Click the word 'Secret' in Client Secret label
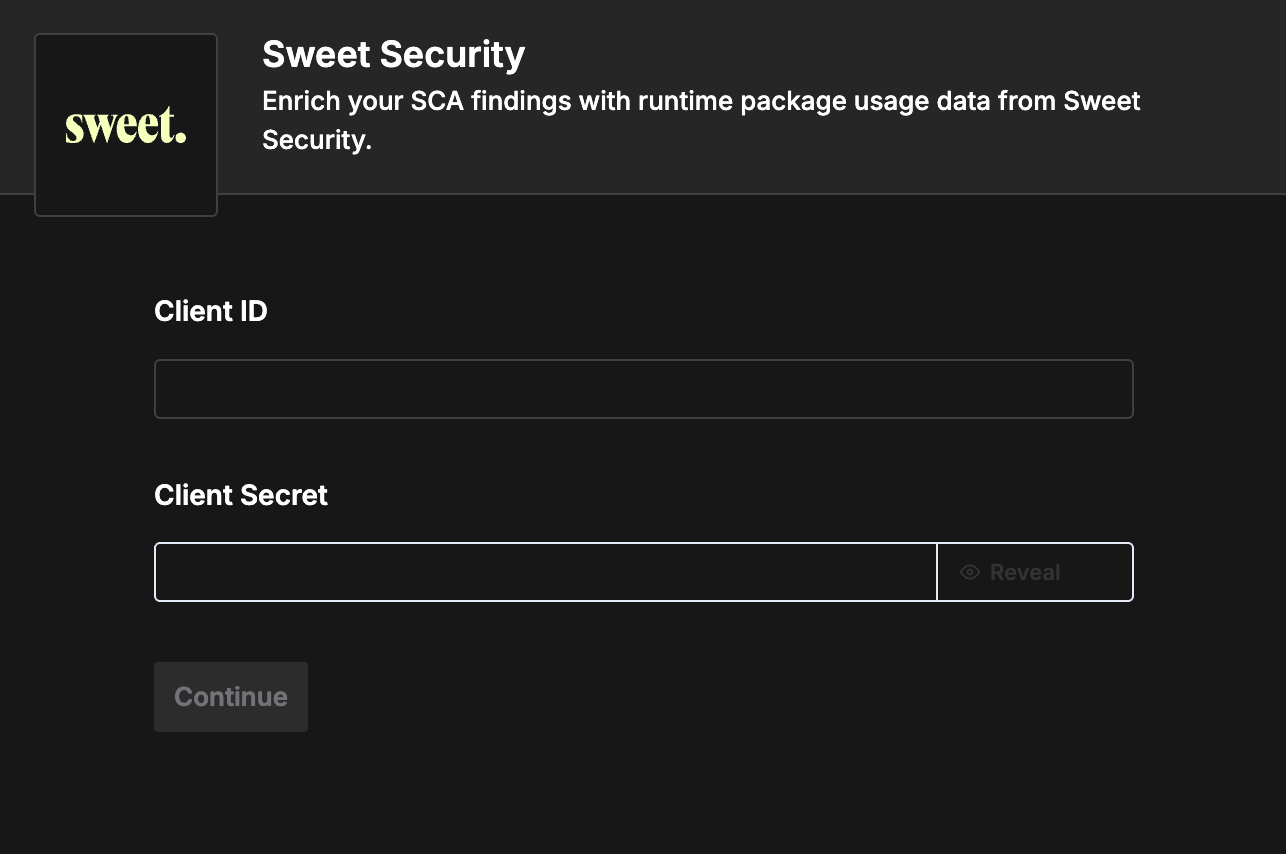1286x854 pixels. (286, 495)
